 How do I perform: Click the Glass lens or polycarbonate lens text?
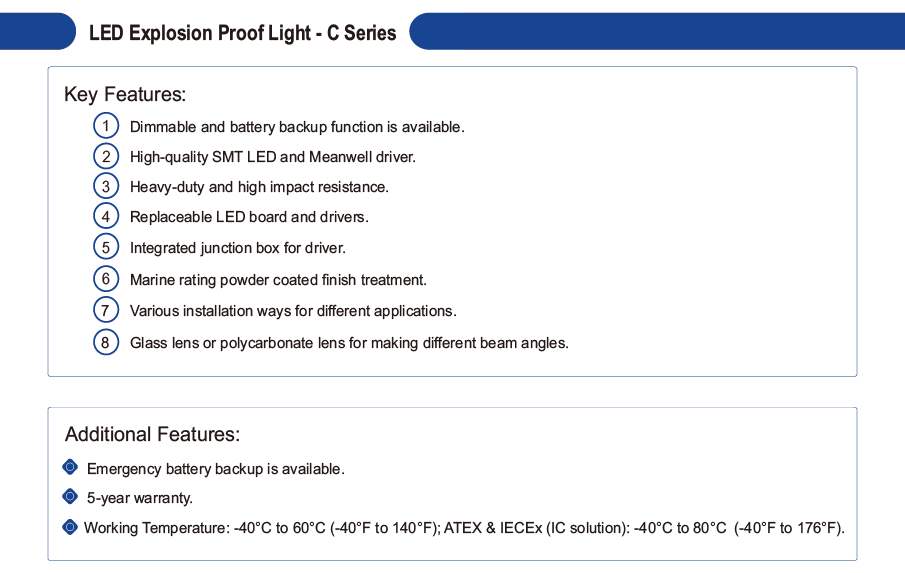coord(349,343)
